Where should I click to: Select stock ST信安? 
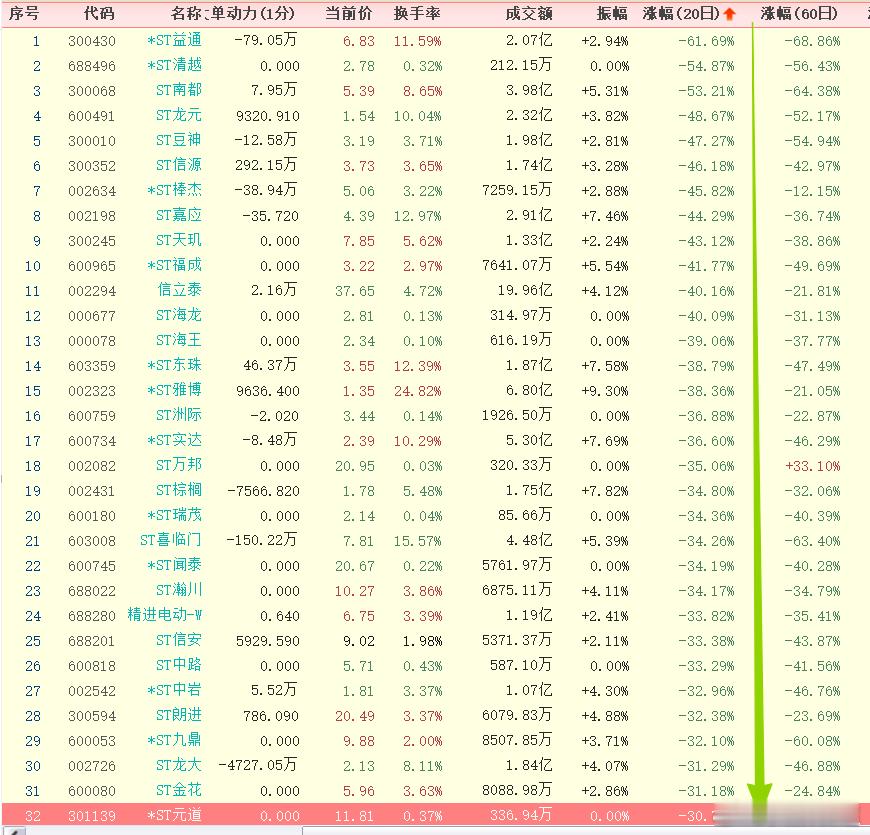(x=179, y=640)
